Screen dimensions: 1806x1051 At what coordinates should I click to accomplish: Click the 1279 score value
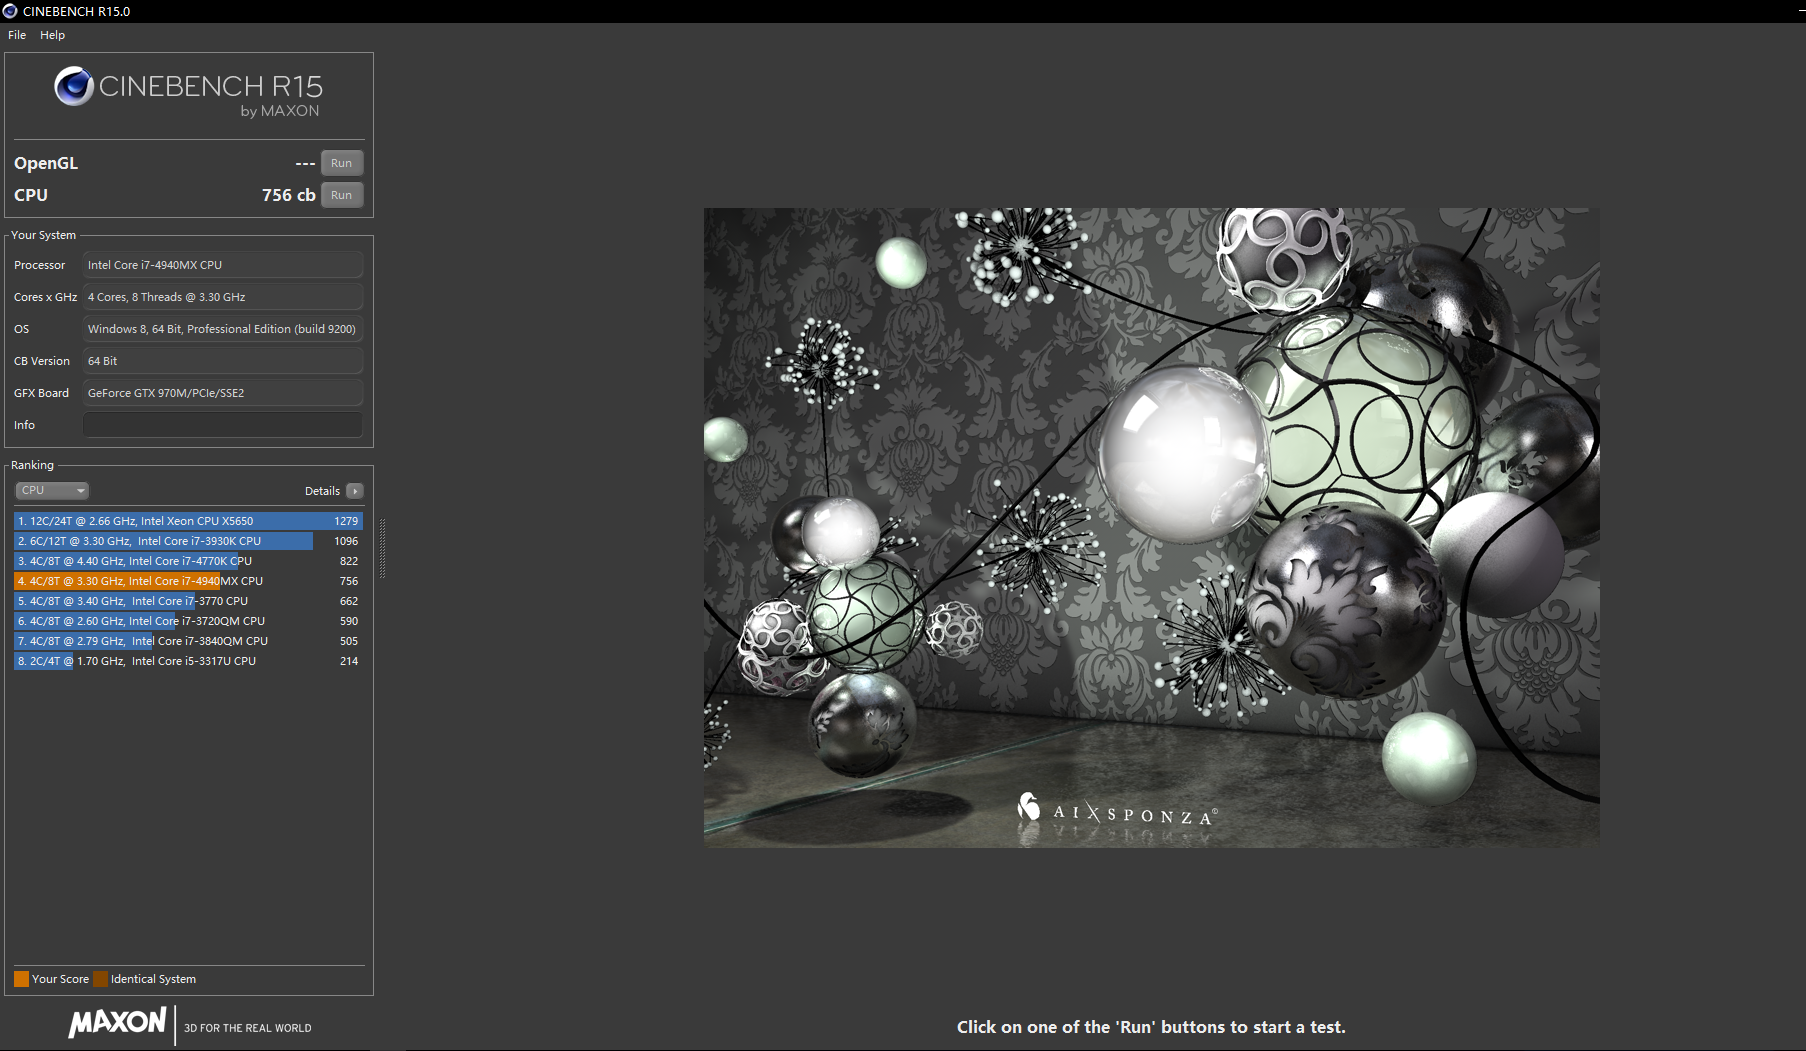346,521
